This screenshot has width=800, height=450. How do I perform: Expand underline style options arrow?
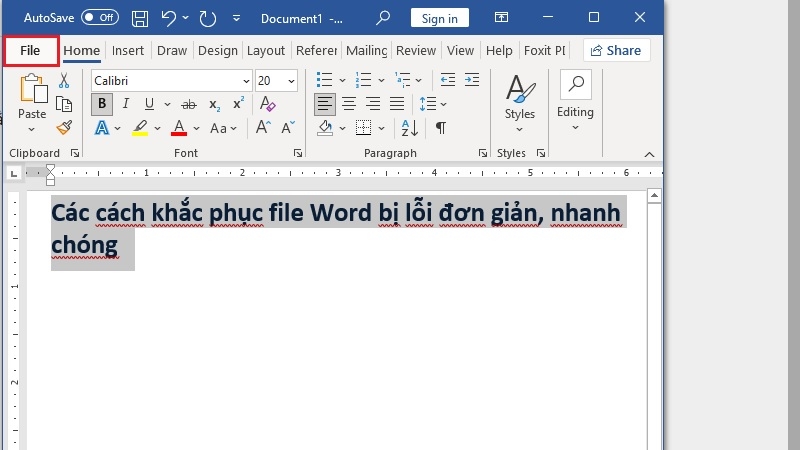[167, 105]
